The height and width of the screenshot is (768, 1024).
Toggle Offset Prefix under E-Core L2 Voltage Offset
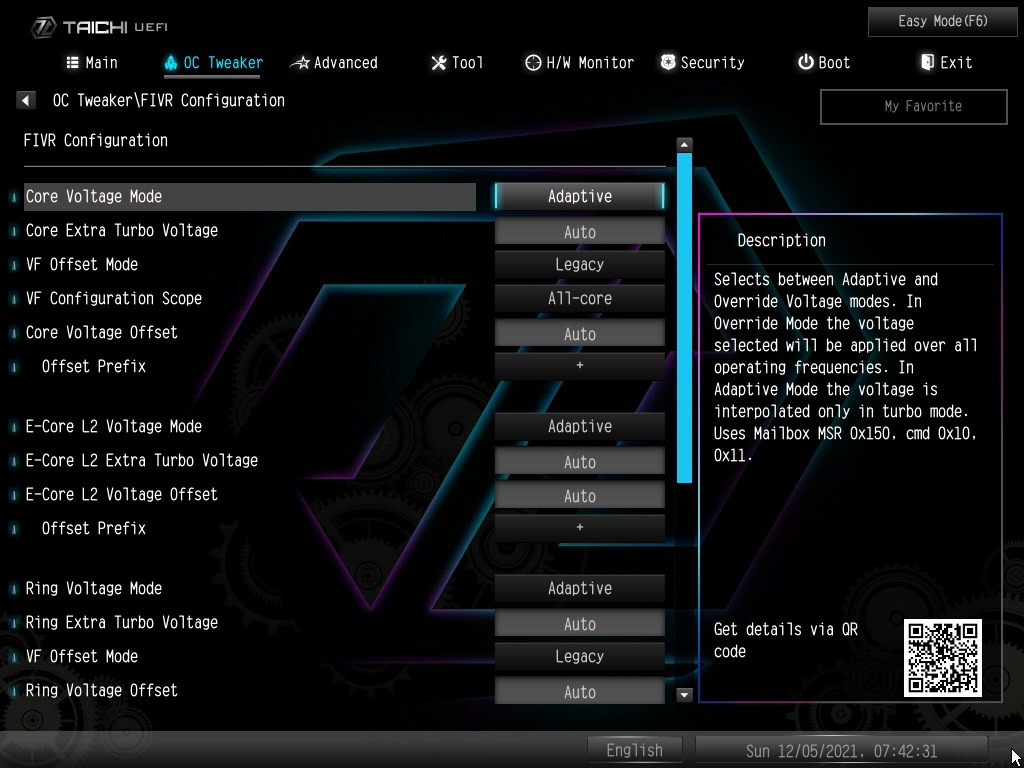pyautogui.click(x=579, y=528)
